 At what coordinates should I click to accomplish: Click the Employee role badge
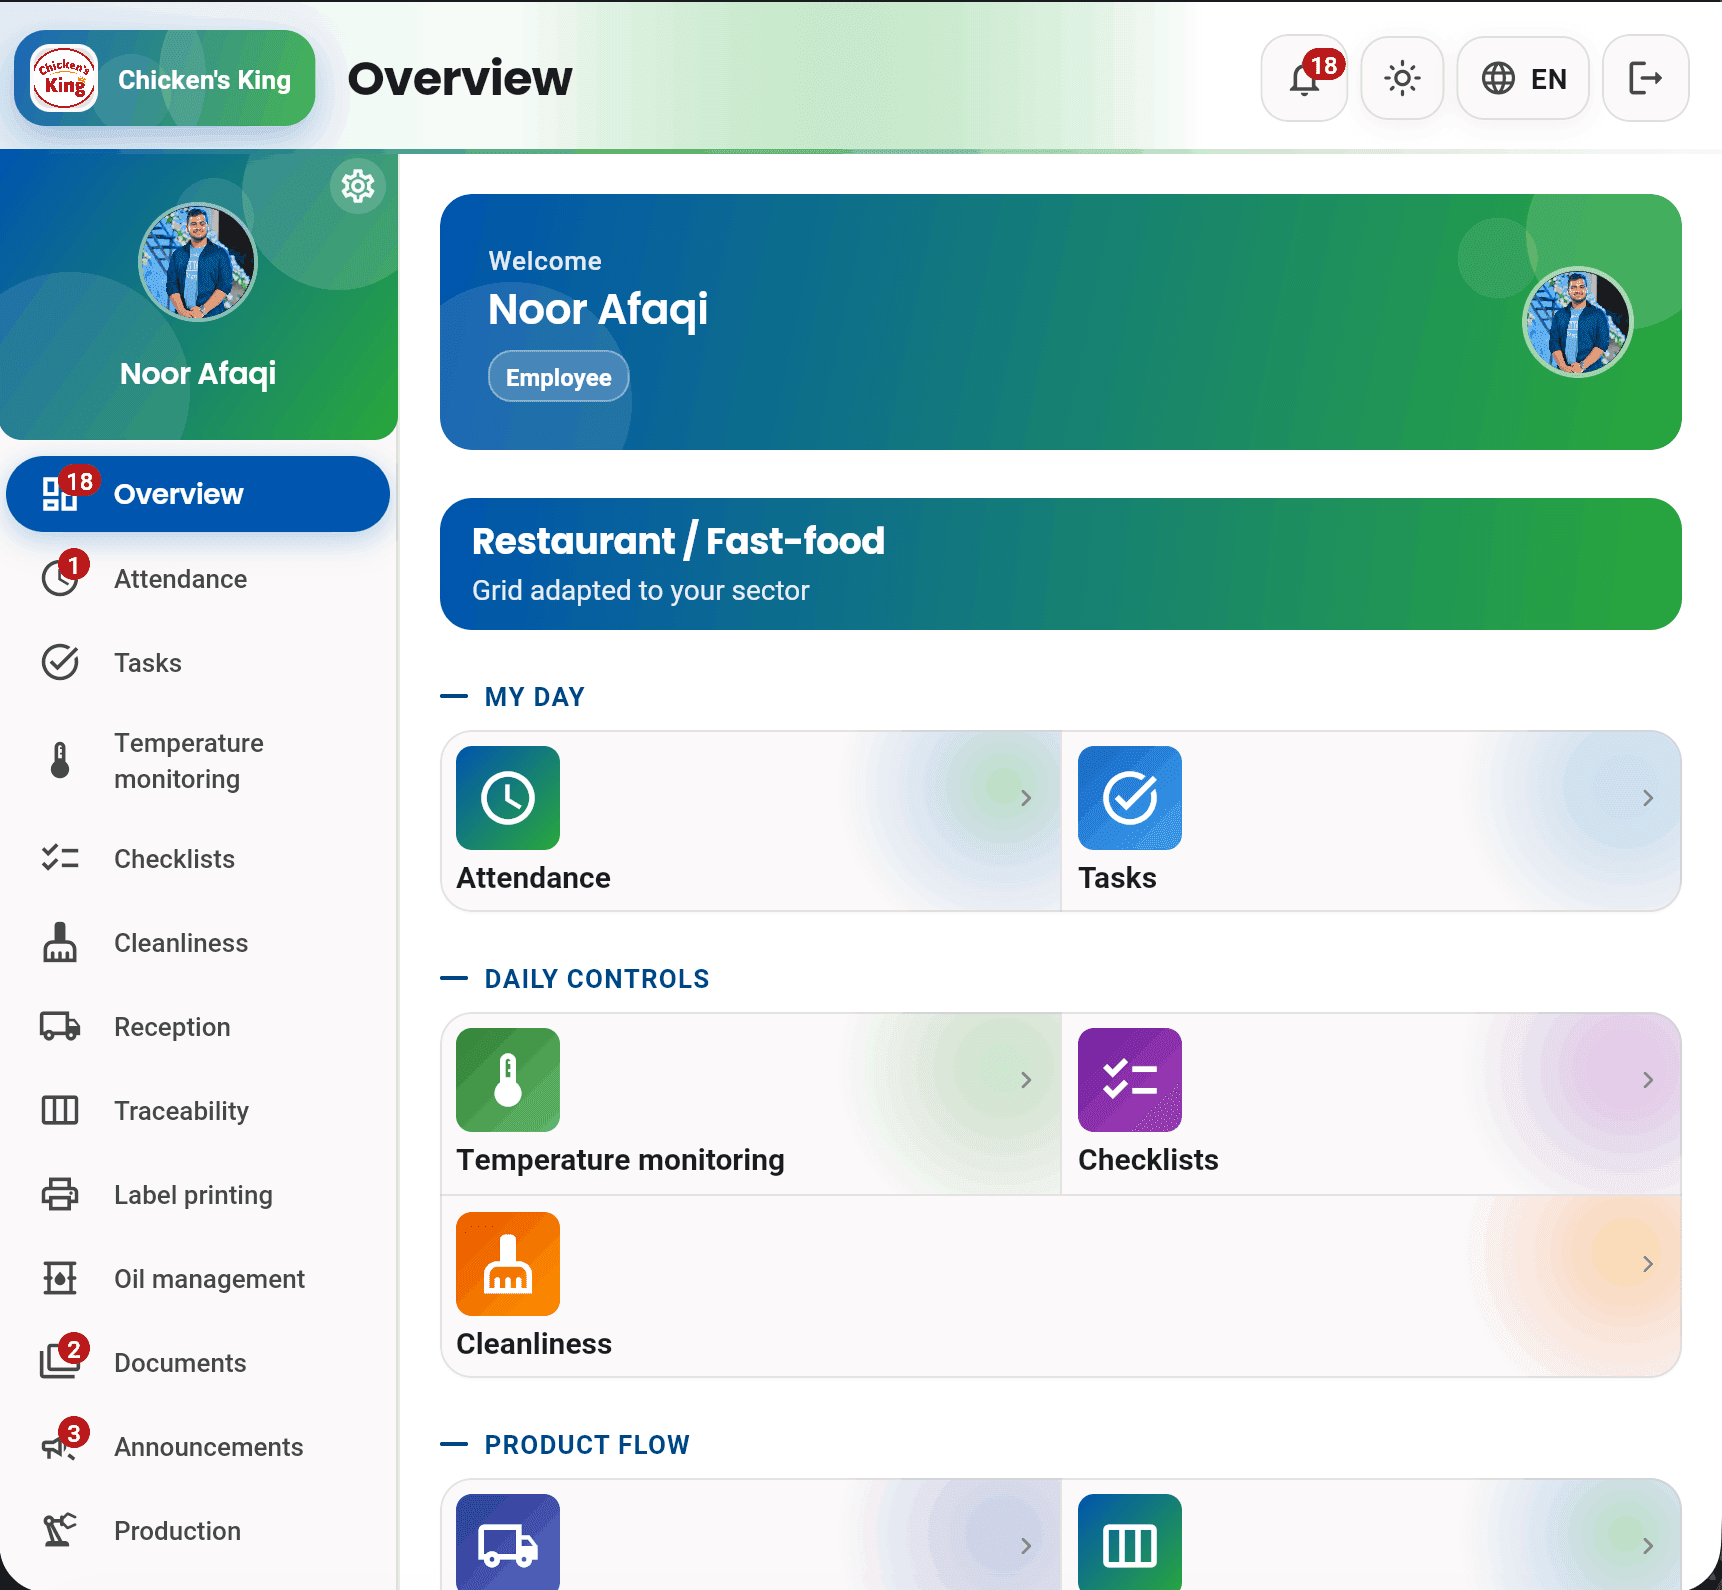pyautogui.click(x=558, y=377)
